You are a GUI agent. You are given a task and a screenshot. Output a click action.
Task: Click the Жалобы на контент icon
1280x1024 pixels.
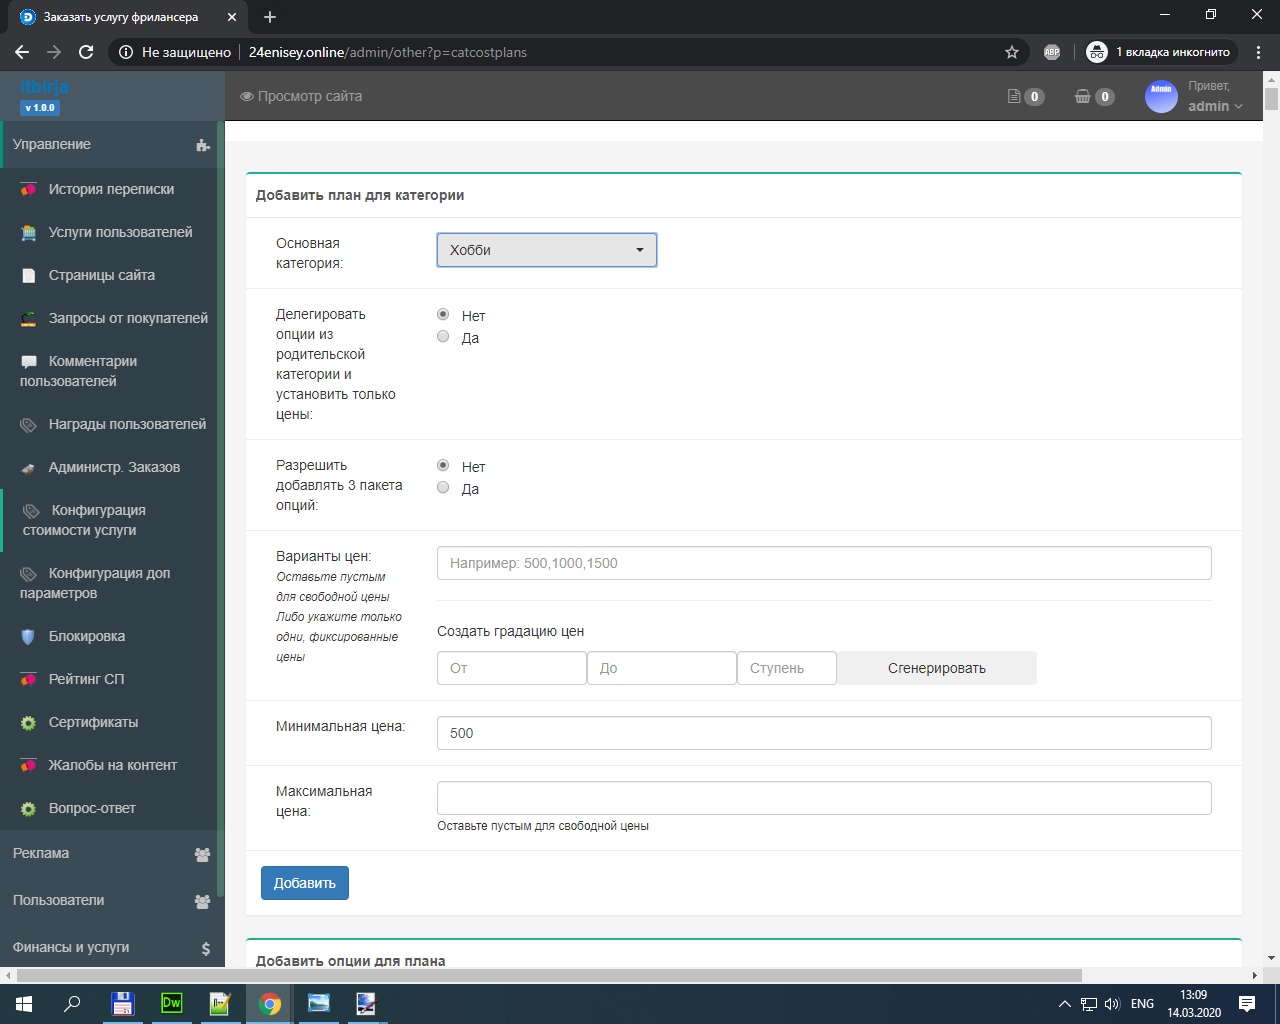point(29,765)
